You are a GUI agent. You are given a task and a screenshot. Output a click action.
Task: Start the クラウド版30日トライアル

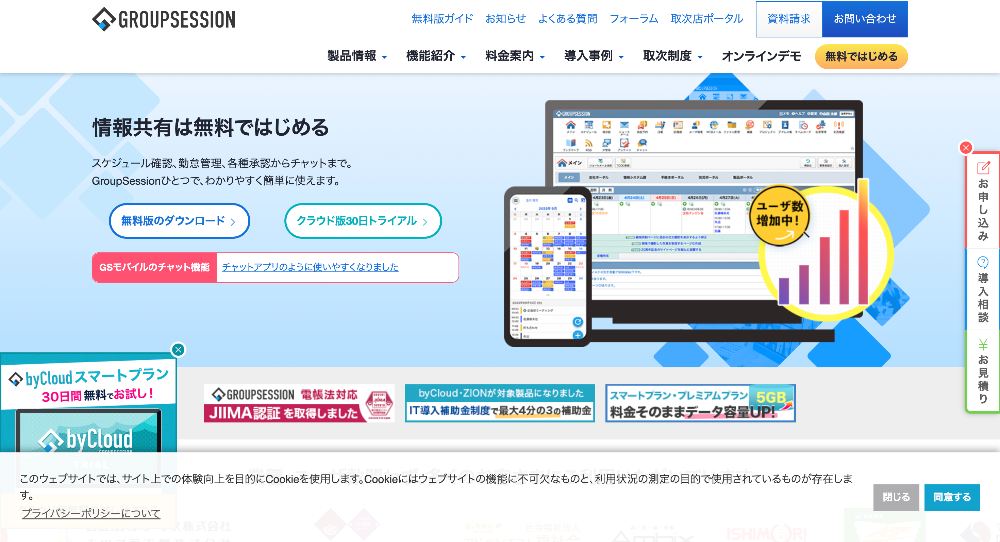point(362,221)
